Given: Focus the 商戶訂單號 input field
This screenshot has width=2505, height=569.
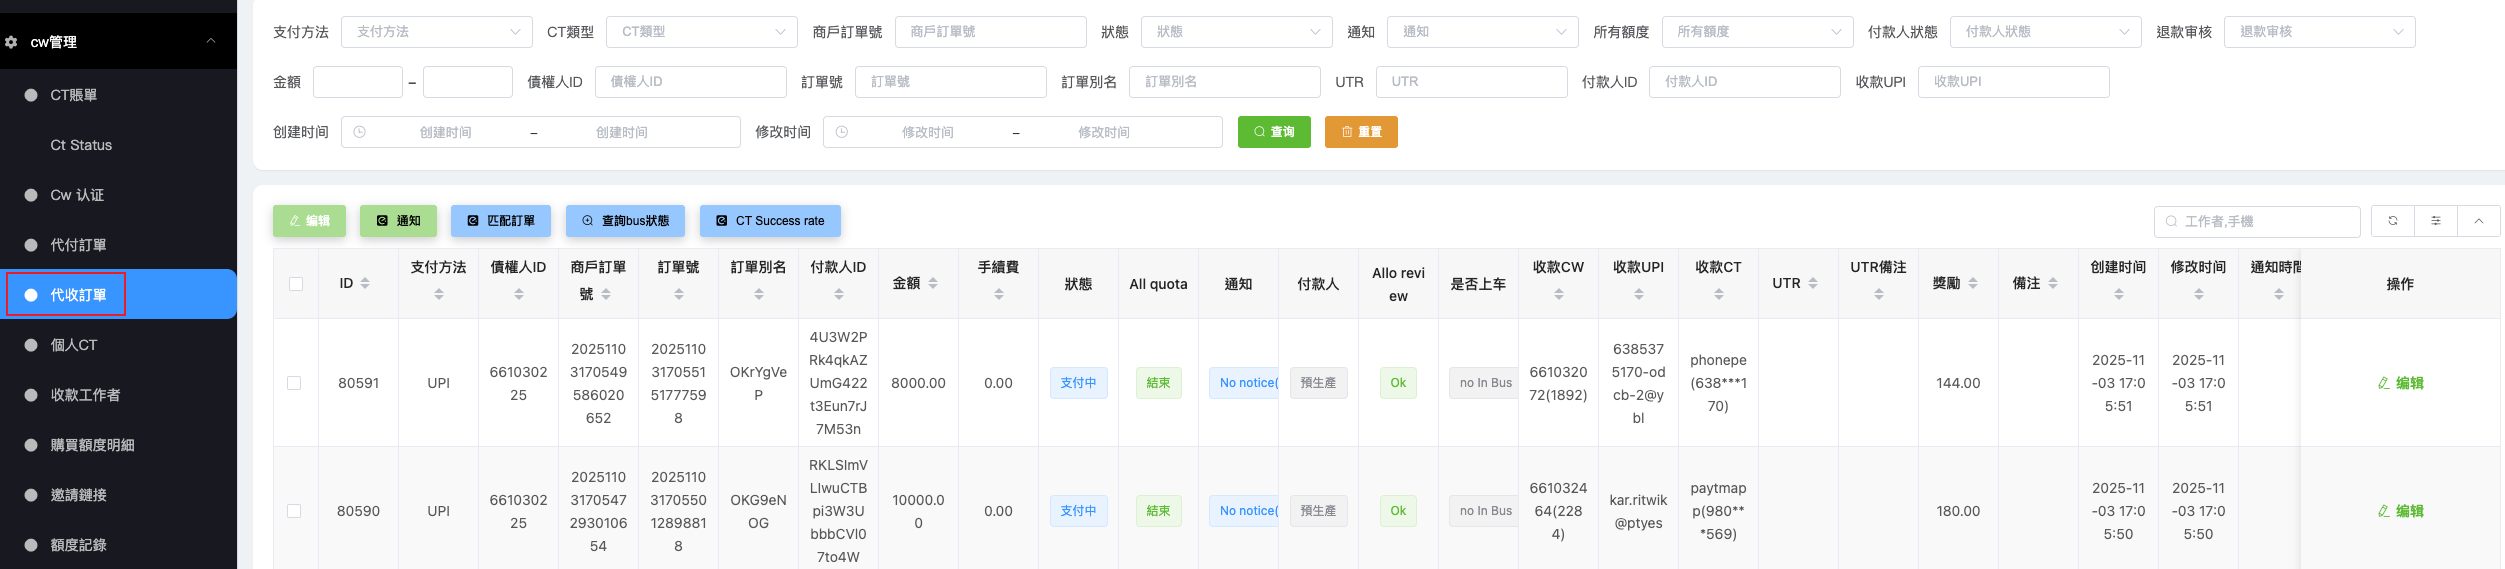Looking at the screenshot, I should coord(989,32).
